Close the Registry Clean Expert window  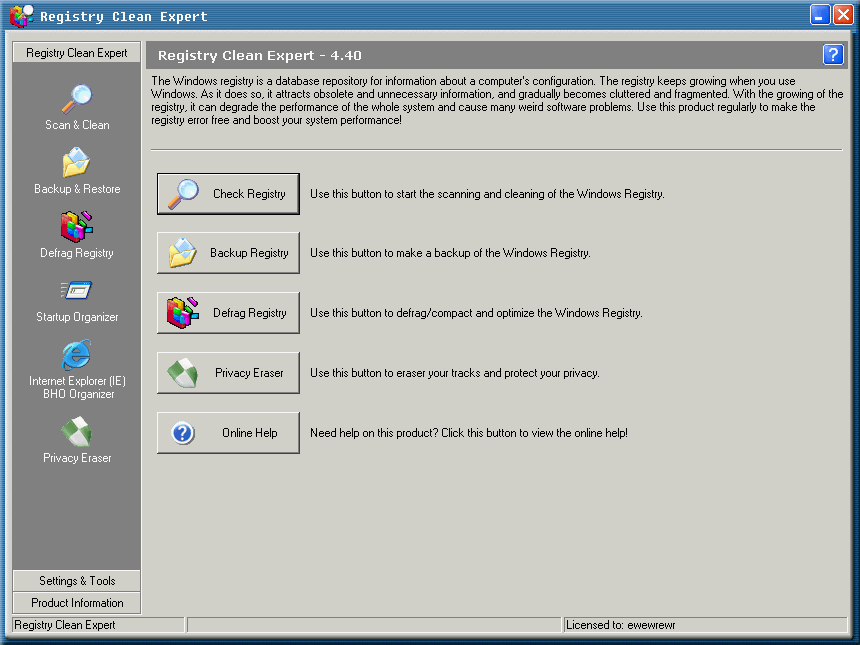coord(843,15)
